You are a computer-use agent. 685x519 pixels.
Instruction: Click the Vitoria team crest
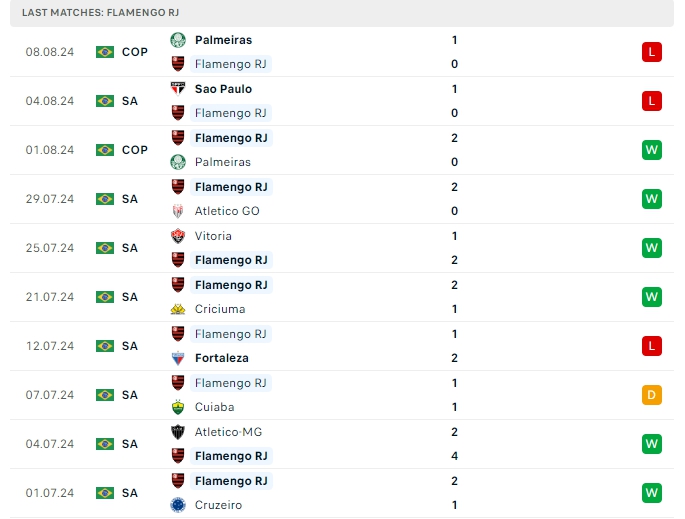point(178,236)
